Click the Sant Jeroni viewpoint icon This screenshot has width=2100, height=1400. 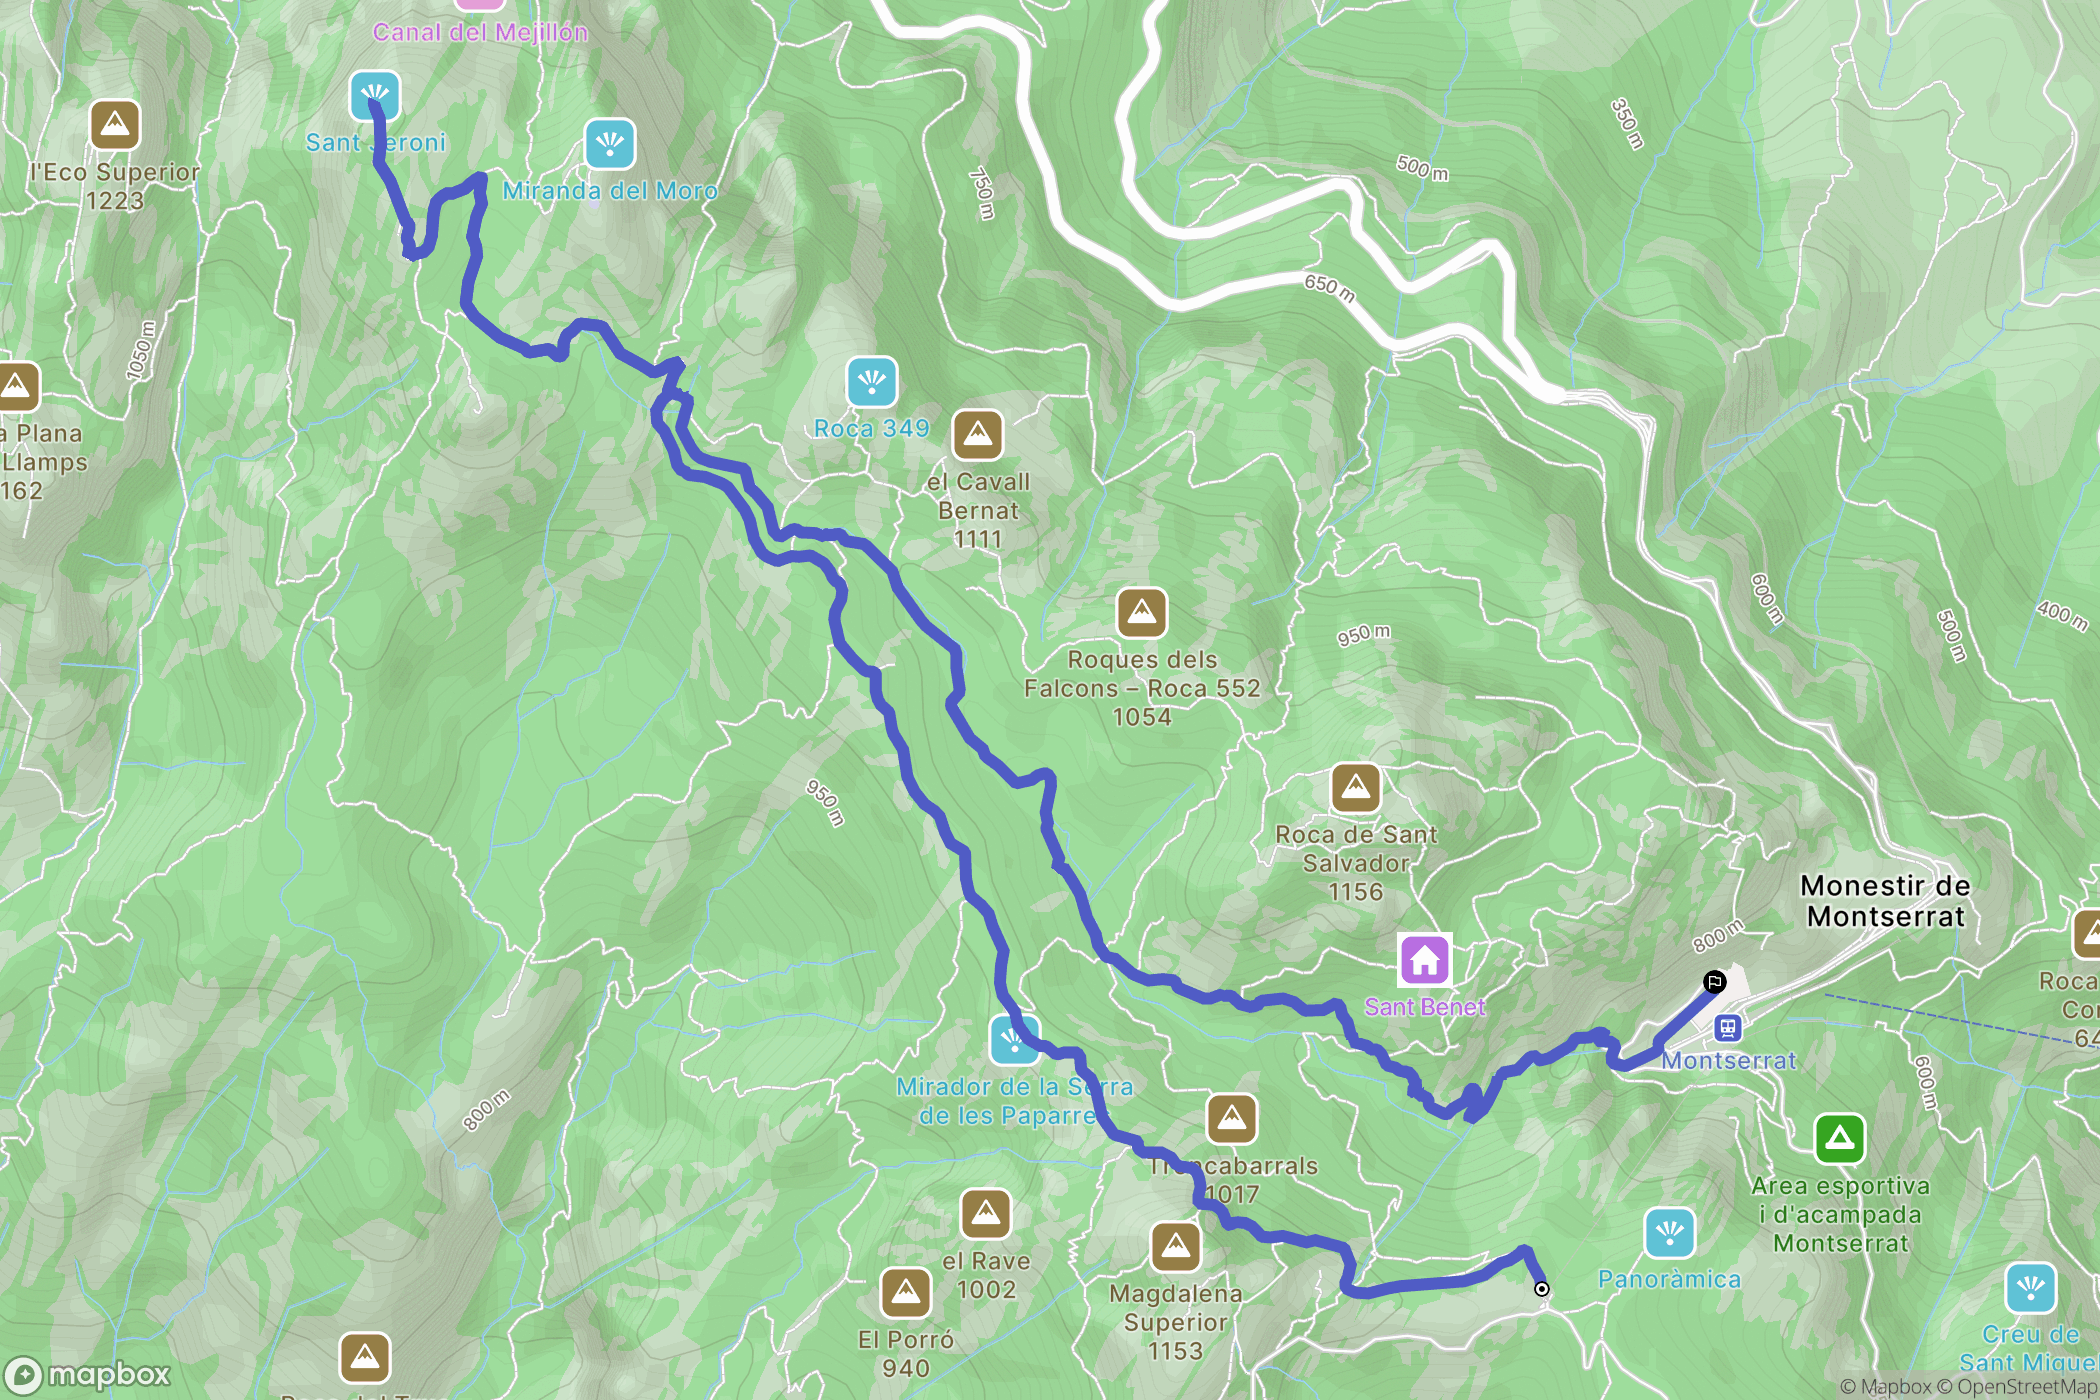[x=375, y=96]
